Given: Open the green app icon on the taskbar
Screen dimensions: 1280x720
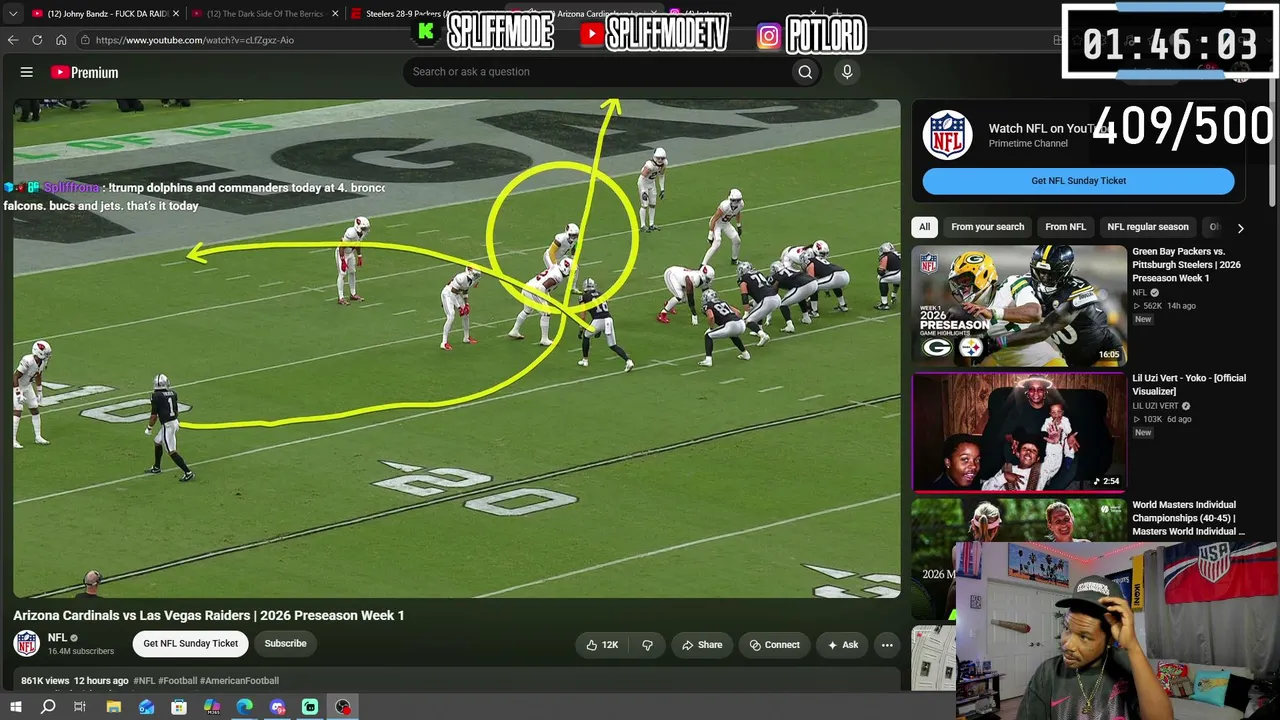Looking at the screenshot, I should point(310,707).
